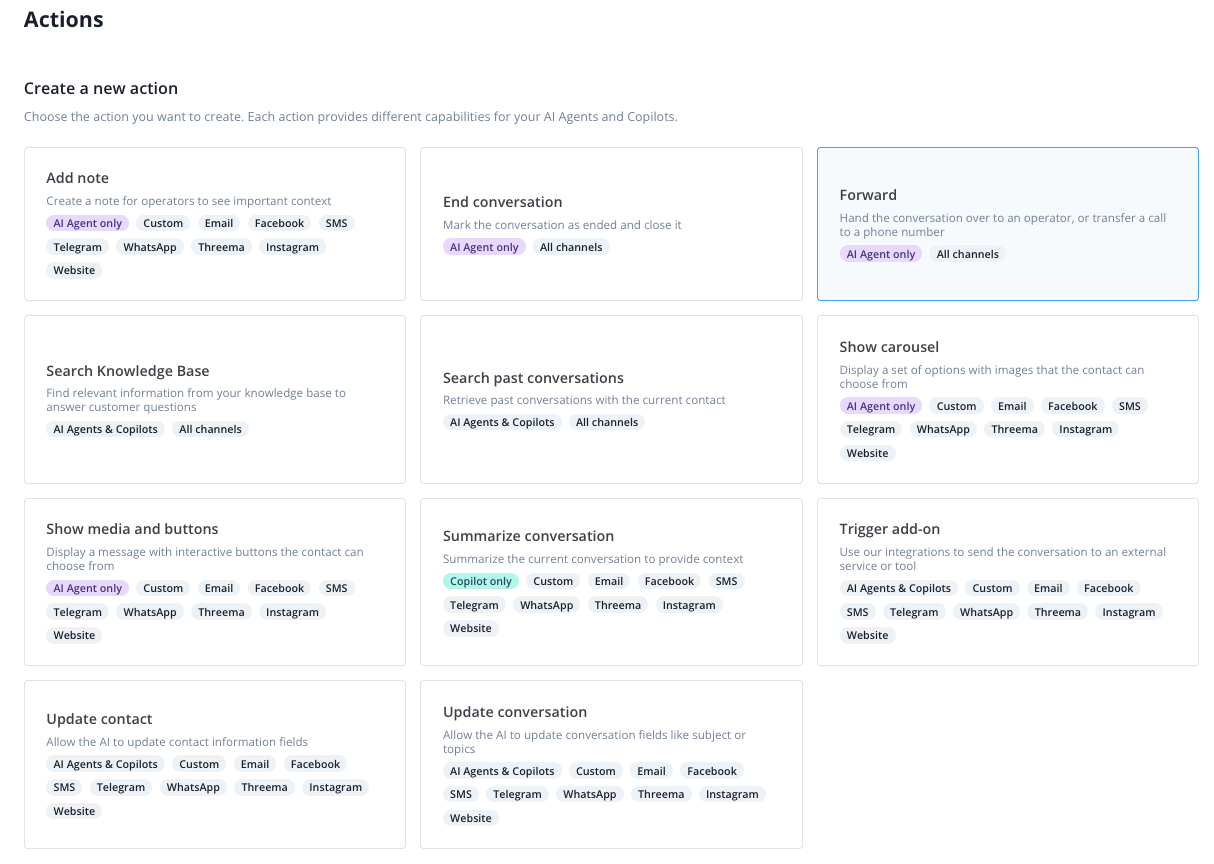Viewport: 1214px width, 864px height.
Task: Click "Email" tag in Trigger add-on card
Action: click(x=1048, y=588)
